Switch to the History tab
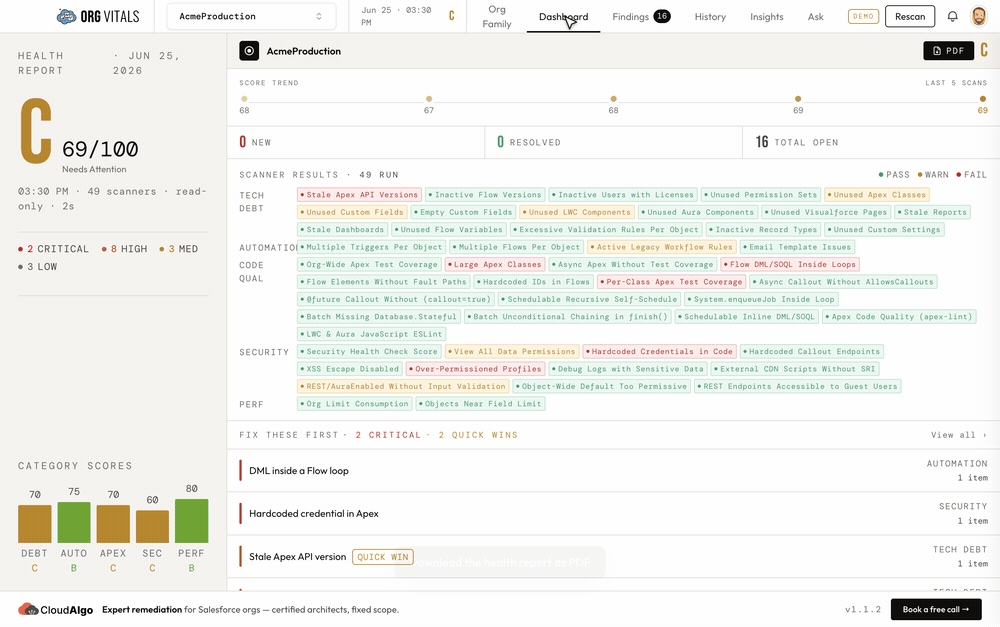 pos(710,17)
